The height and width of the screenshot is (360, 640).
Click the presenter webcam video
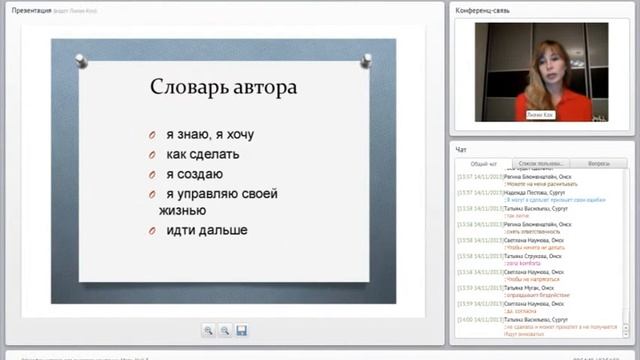pyautogui.click(x=541, y=72)
